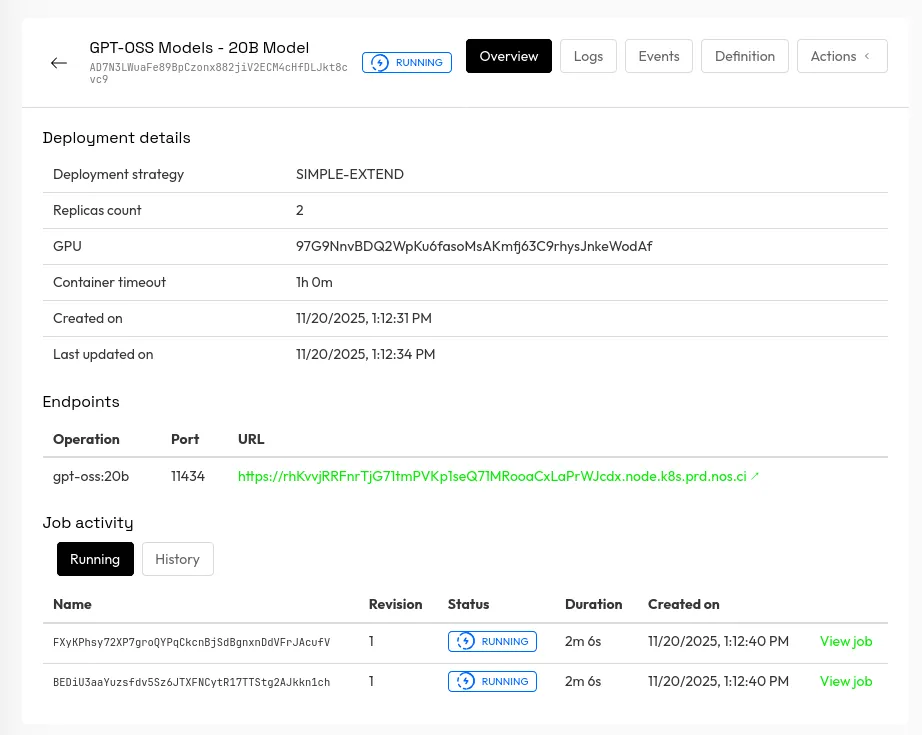View the History job activity tab
Screen dimensions: 922x735
click(x=177, y=559)
